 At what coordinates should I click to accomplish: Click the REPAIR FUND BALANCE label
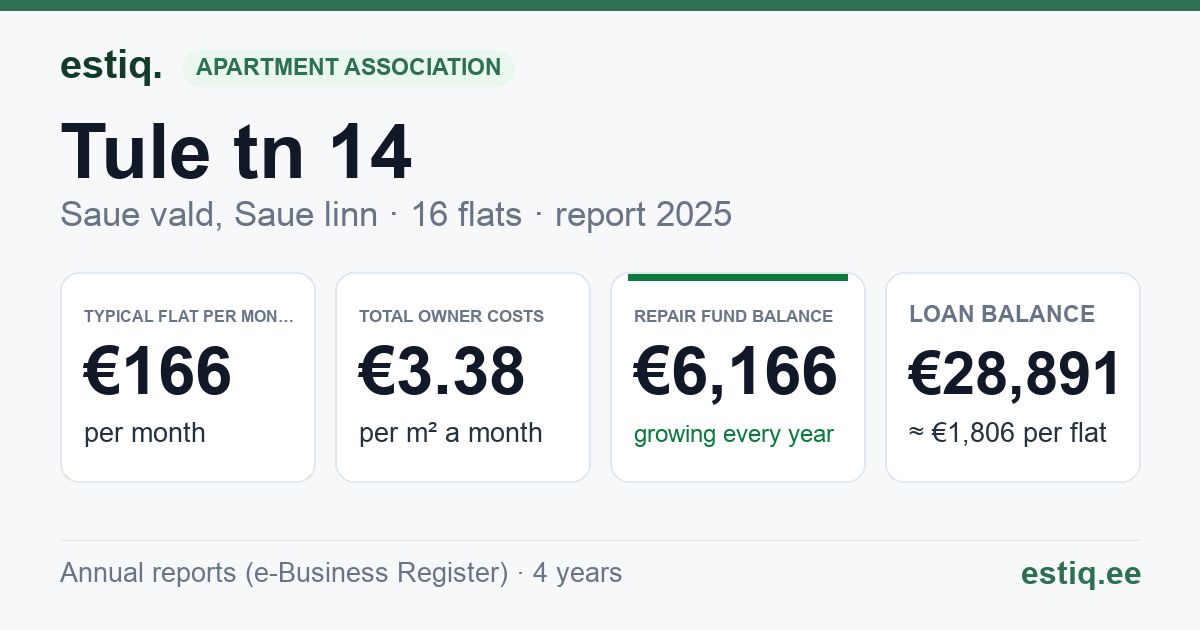coord(733,316)
